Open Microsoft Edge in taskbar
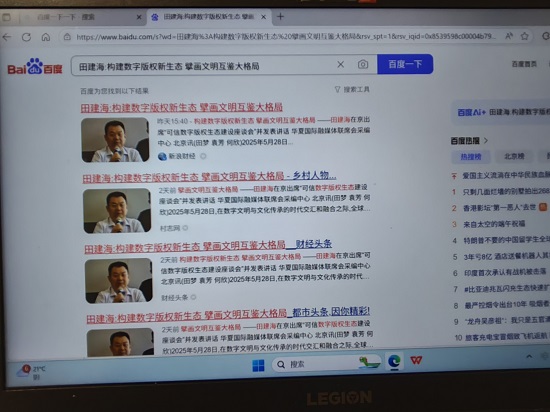Viewport: 550px width, 412px height. (394, 361)
